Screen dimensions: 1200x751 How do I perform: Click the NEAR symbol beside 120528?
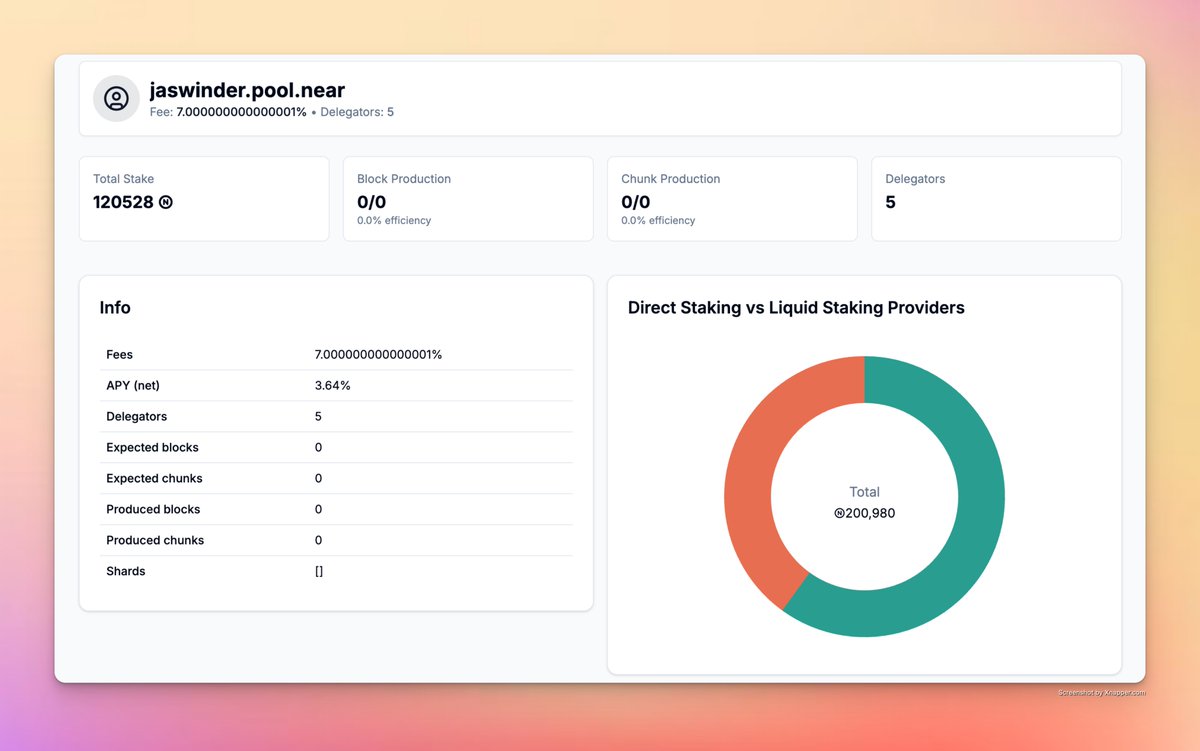coord(166,202)
